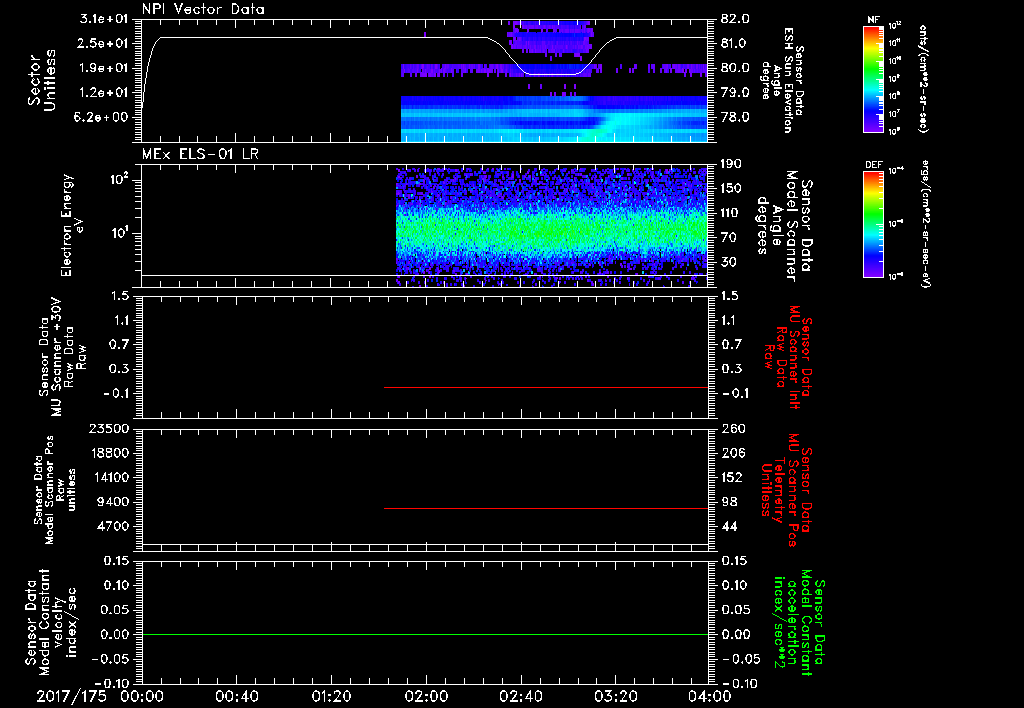Click the 'Model Scanner Pos Raw' axis title
This screenshot has width=1024, height=708.
(x=55, y=490)
